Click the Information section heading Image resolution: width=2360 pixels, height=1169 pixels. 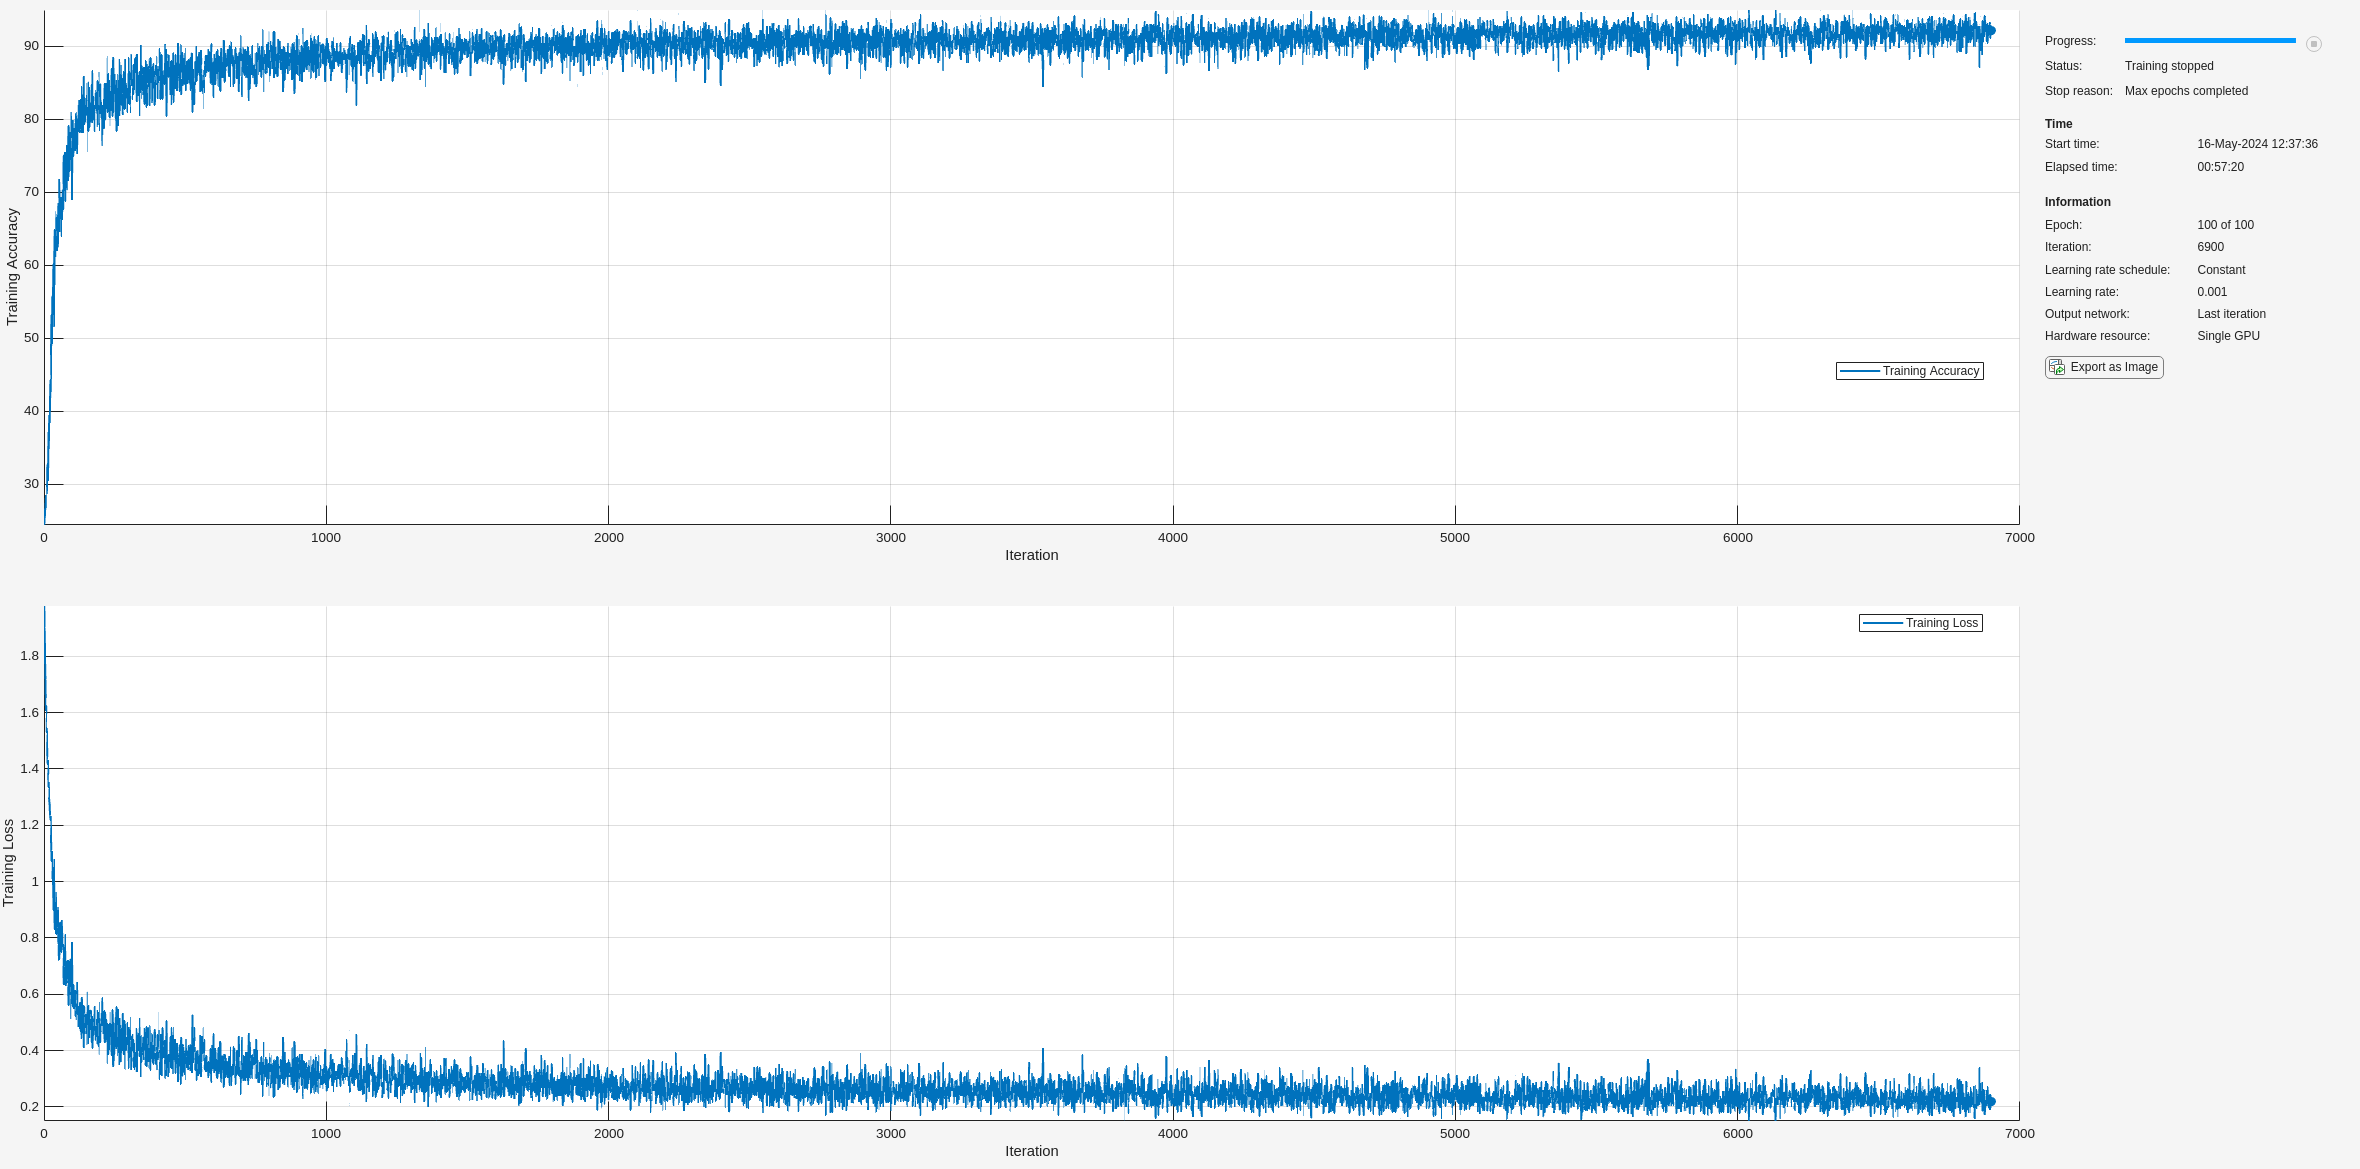point(2077,202)
